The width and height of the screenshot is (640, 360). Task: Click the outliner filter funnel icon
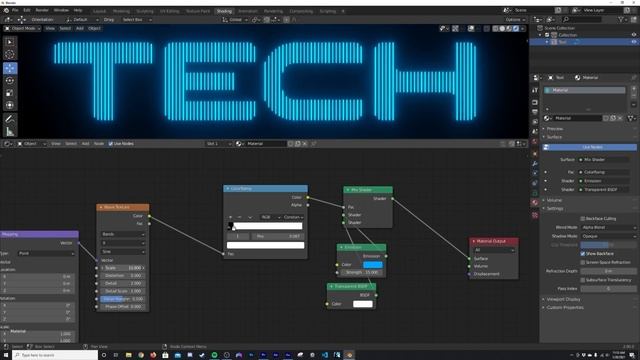point(621,19)
